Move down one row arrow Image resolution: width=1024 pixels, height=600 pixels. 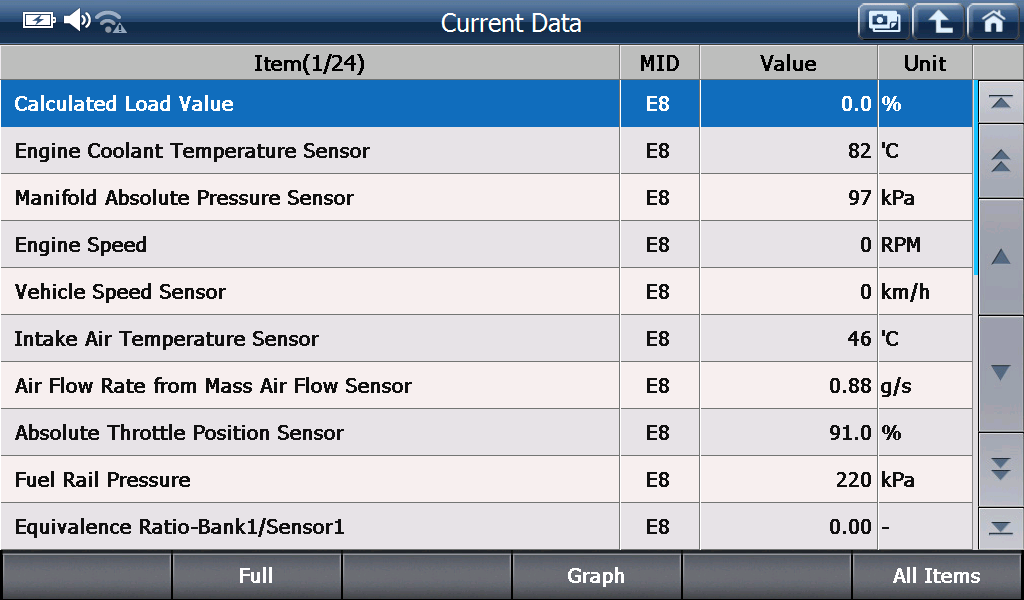click(1000, 373)
